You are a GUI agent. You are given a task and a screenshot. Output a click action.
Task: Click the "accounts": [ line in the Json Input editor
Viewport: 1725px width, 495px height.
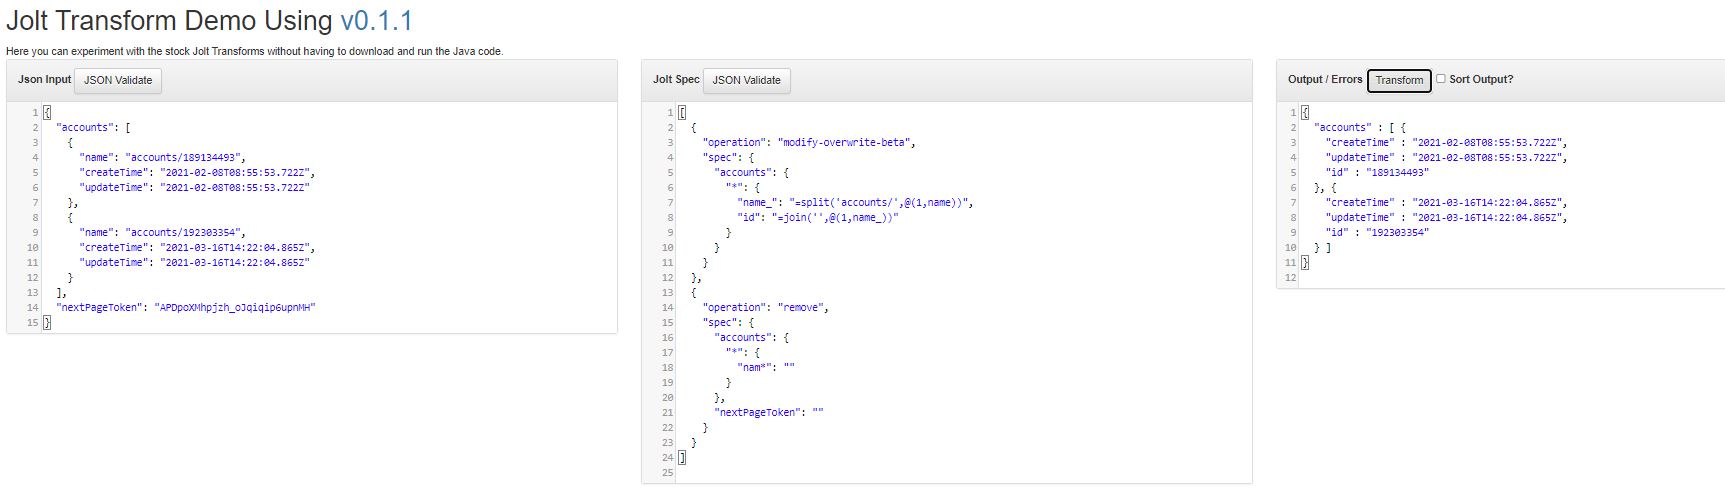pos(93,128)
